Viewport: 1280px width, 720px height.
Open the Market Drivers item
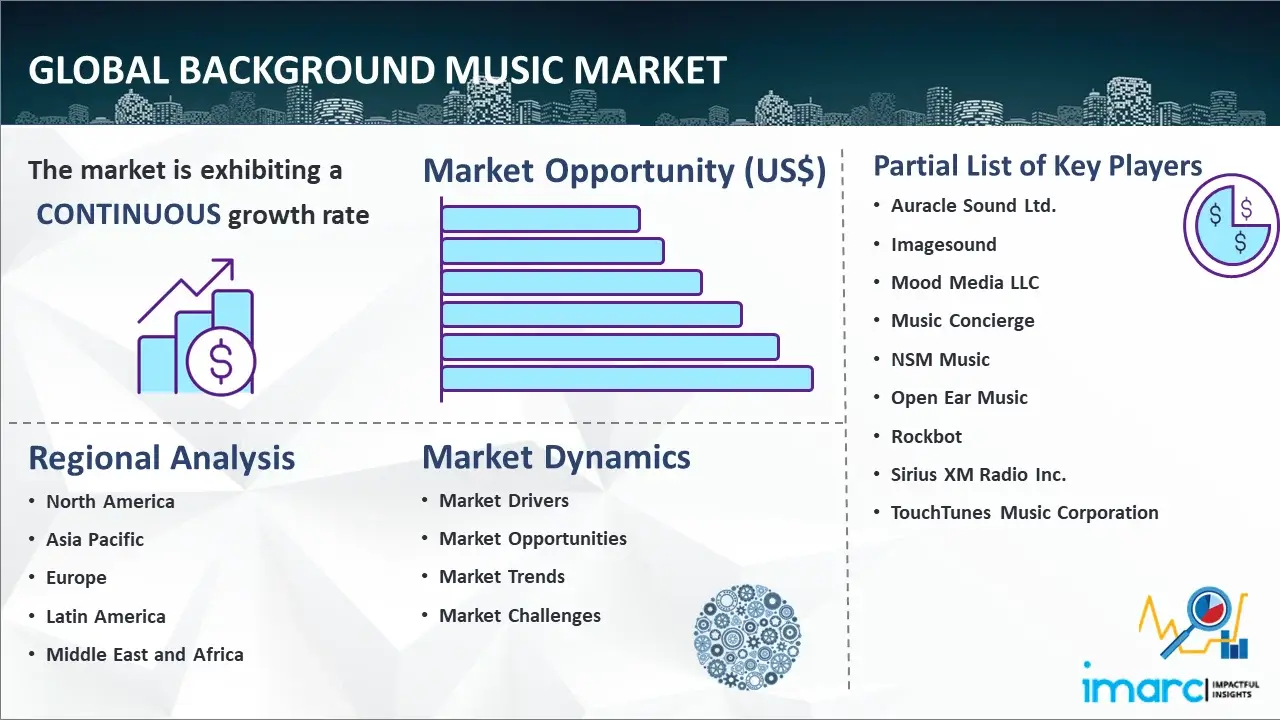click(504, 501)
